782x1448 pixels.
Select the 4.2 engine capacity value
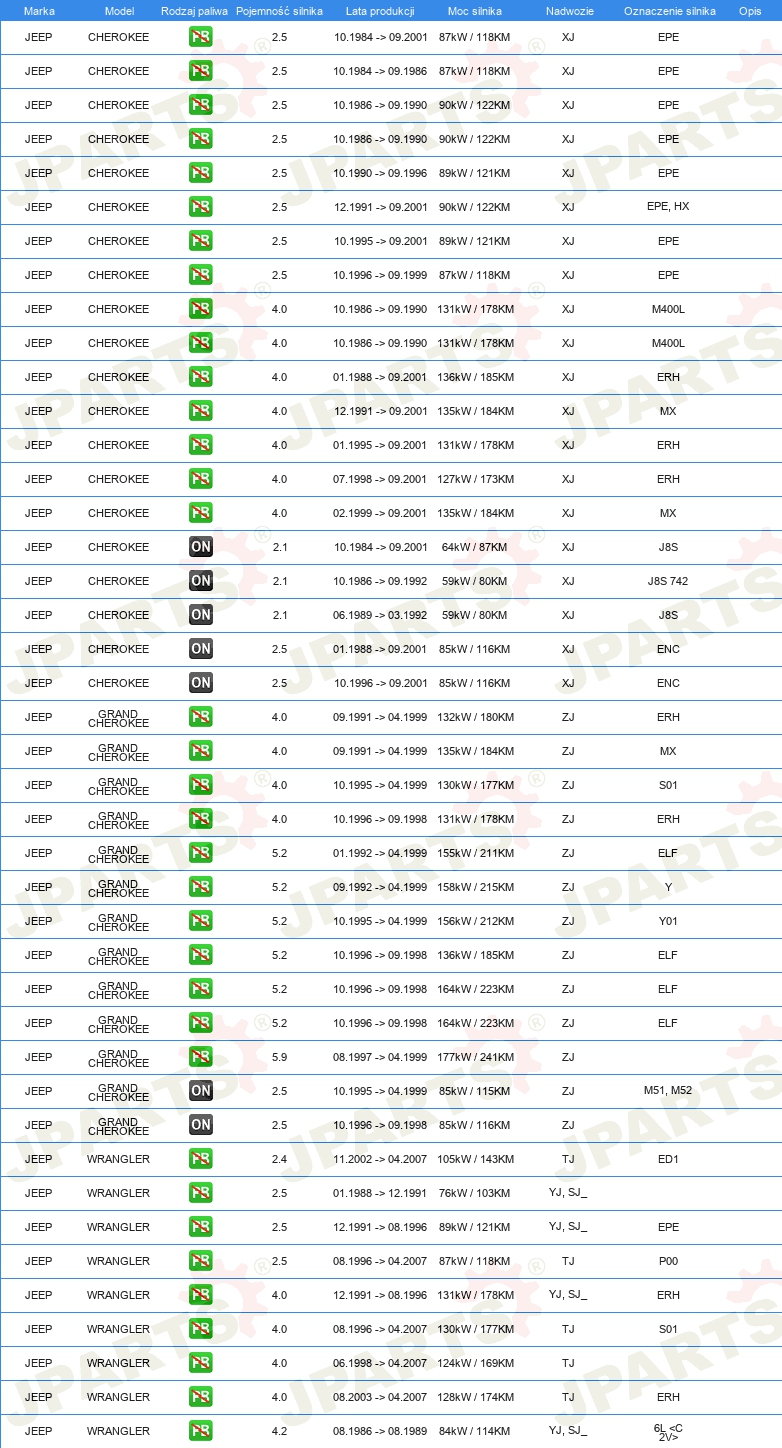(279, 1431)
